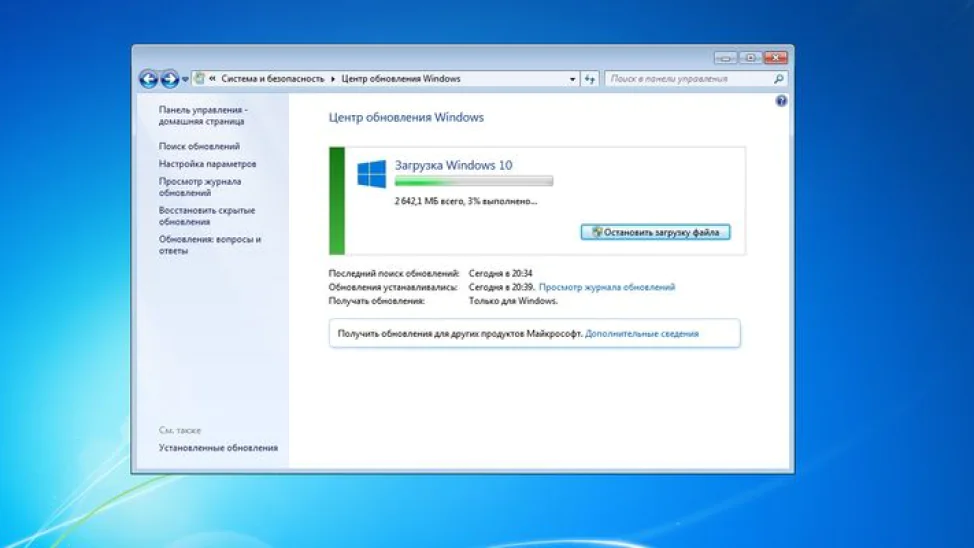Open the Help question mark icon
974x548 pixels.
pos(781,101)
